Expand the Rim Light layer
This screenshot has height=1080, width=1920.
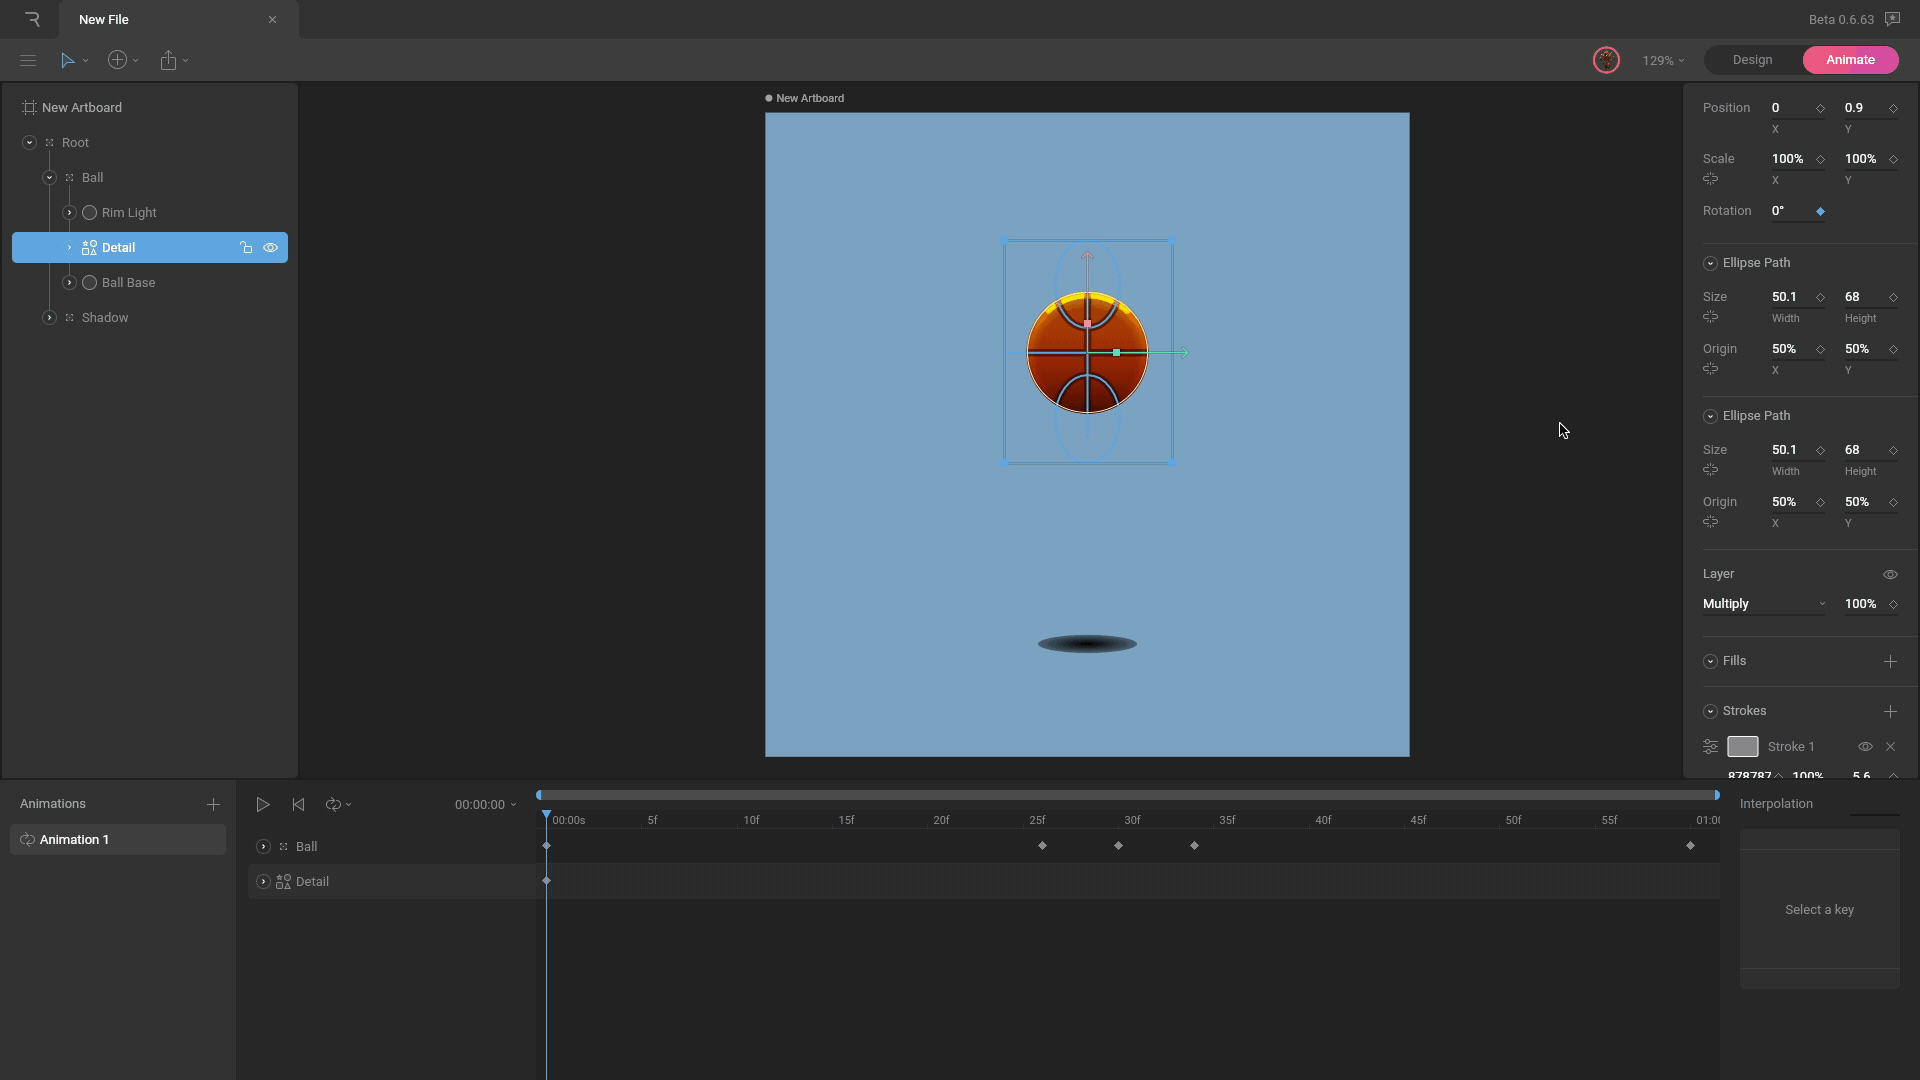tap(69, 213)
